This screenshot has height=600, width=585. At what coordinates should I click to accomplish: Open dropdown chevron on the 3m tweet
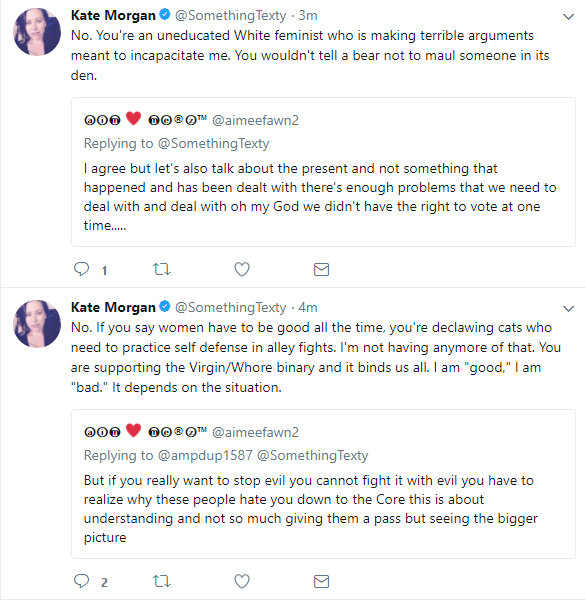pyautogui.click(x=569, y=17)
